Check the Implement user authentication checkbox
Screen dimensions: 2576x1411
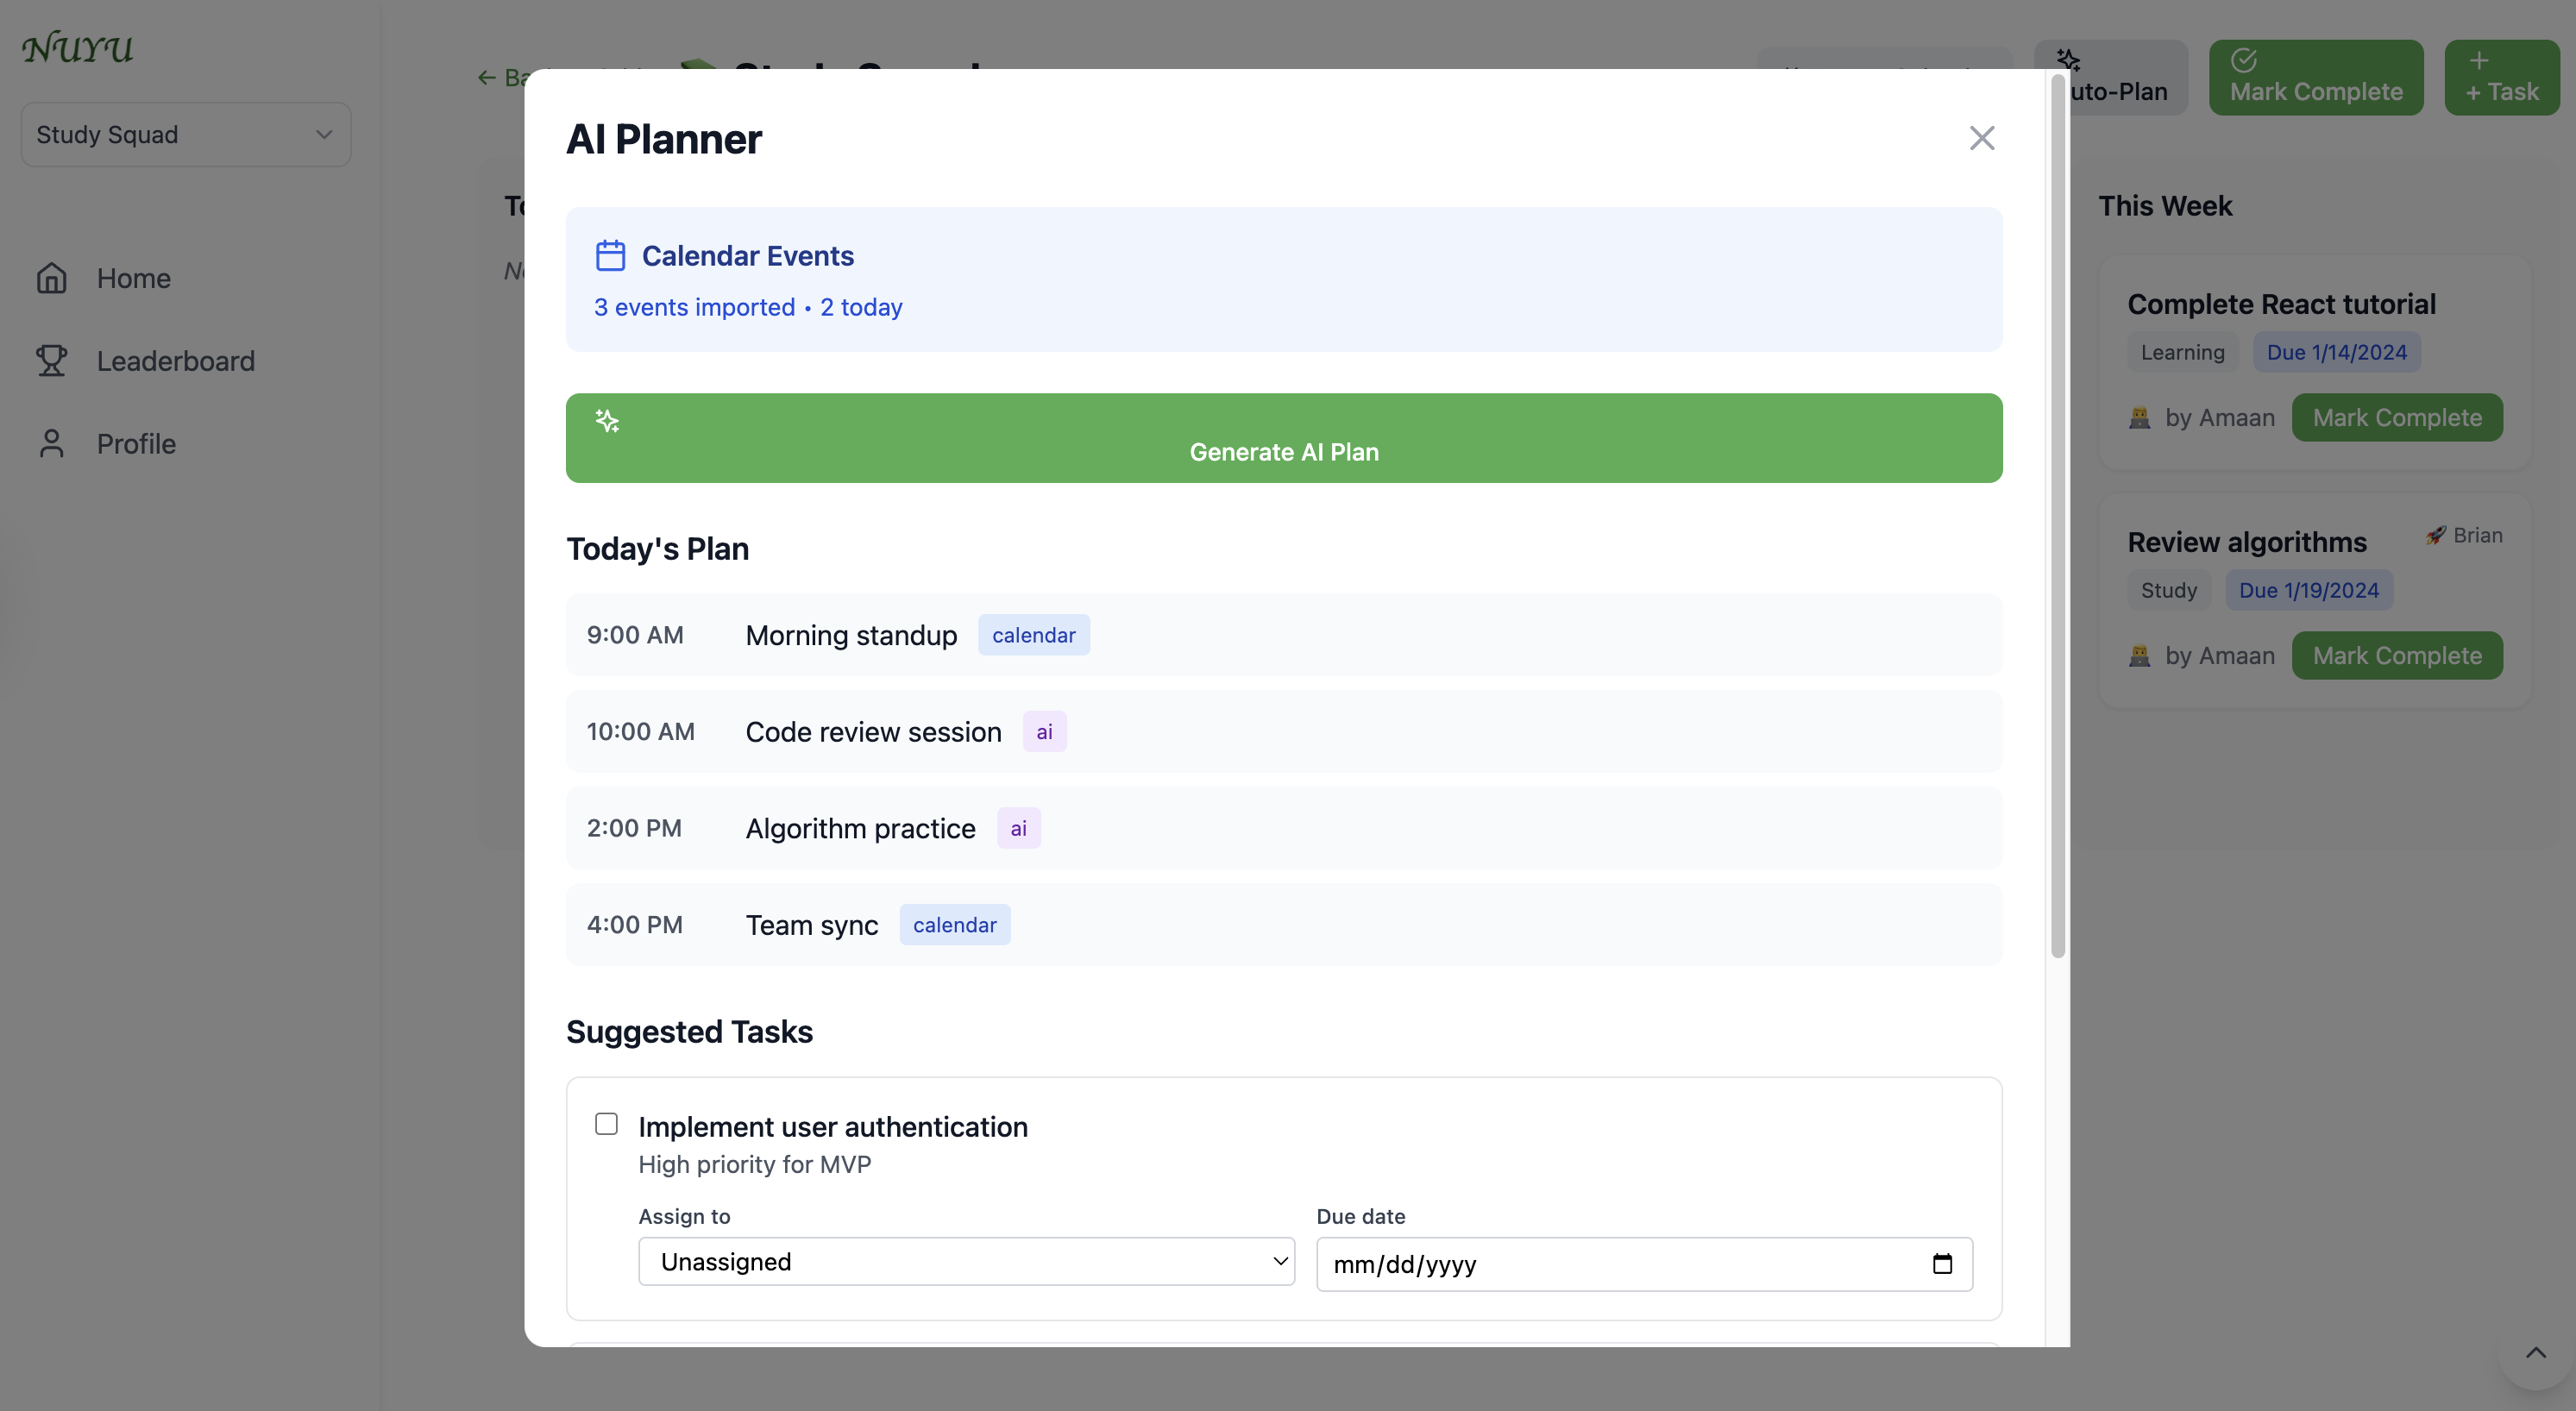click(606, 1124)
